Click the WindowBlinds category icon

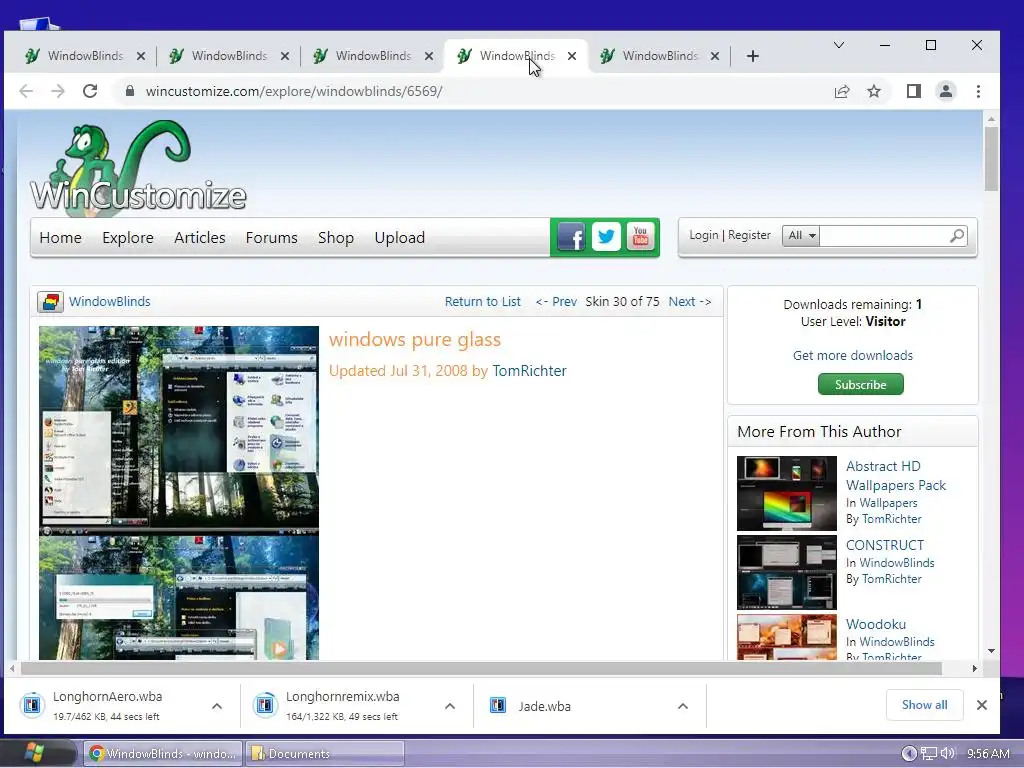[50, 302]
